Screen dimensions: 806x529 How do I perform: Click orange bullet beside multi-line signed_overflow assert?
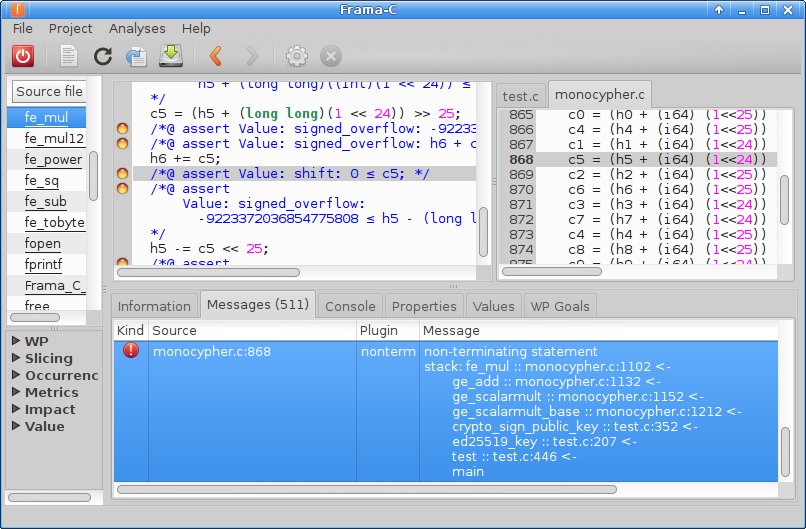coord(122,188)
